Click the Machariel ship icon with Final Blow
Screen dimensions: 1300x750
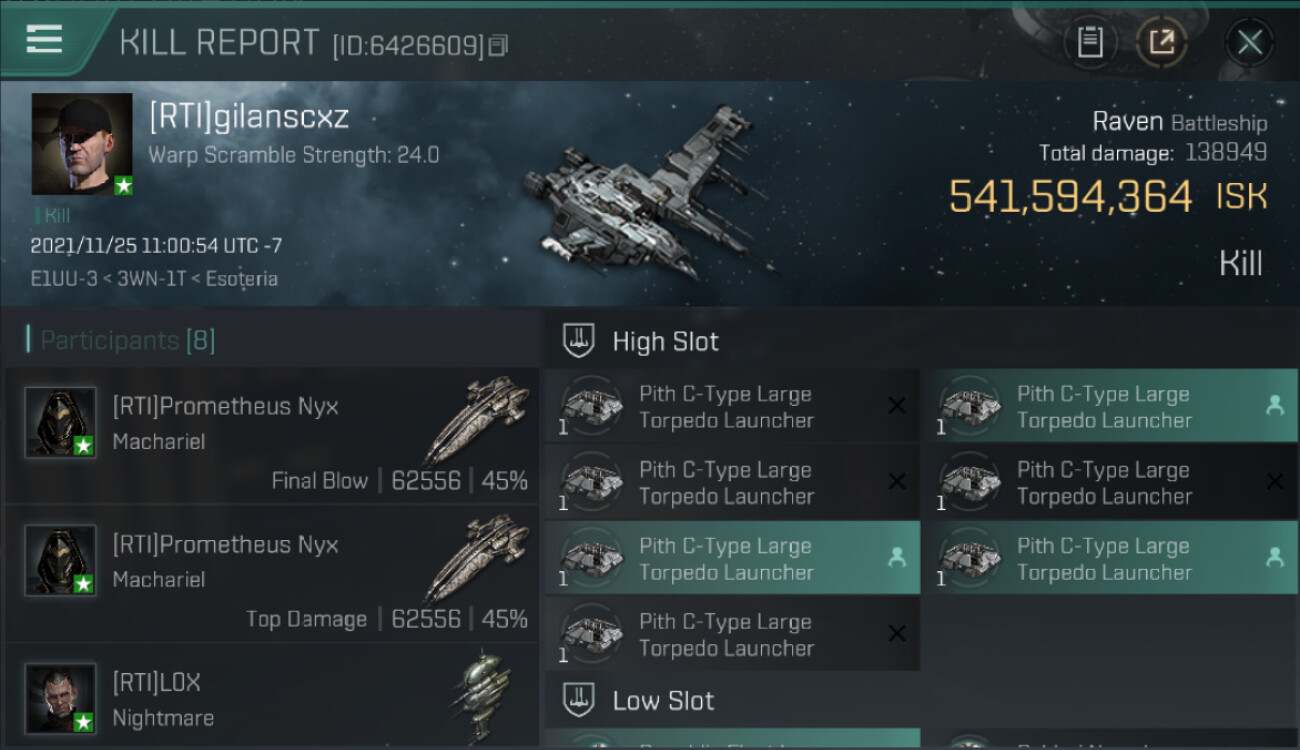476,420
